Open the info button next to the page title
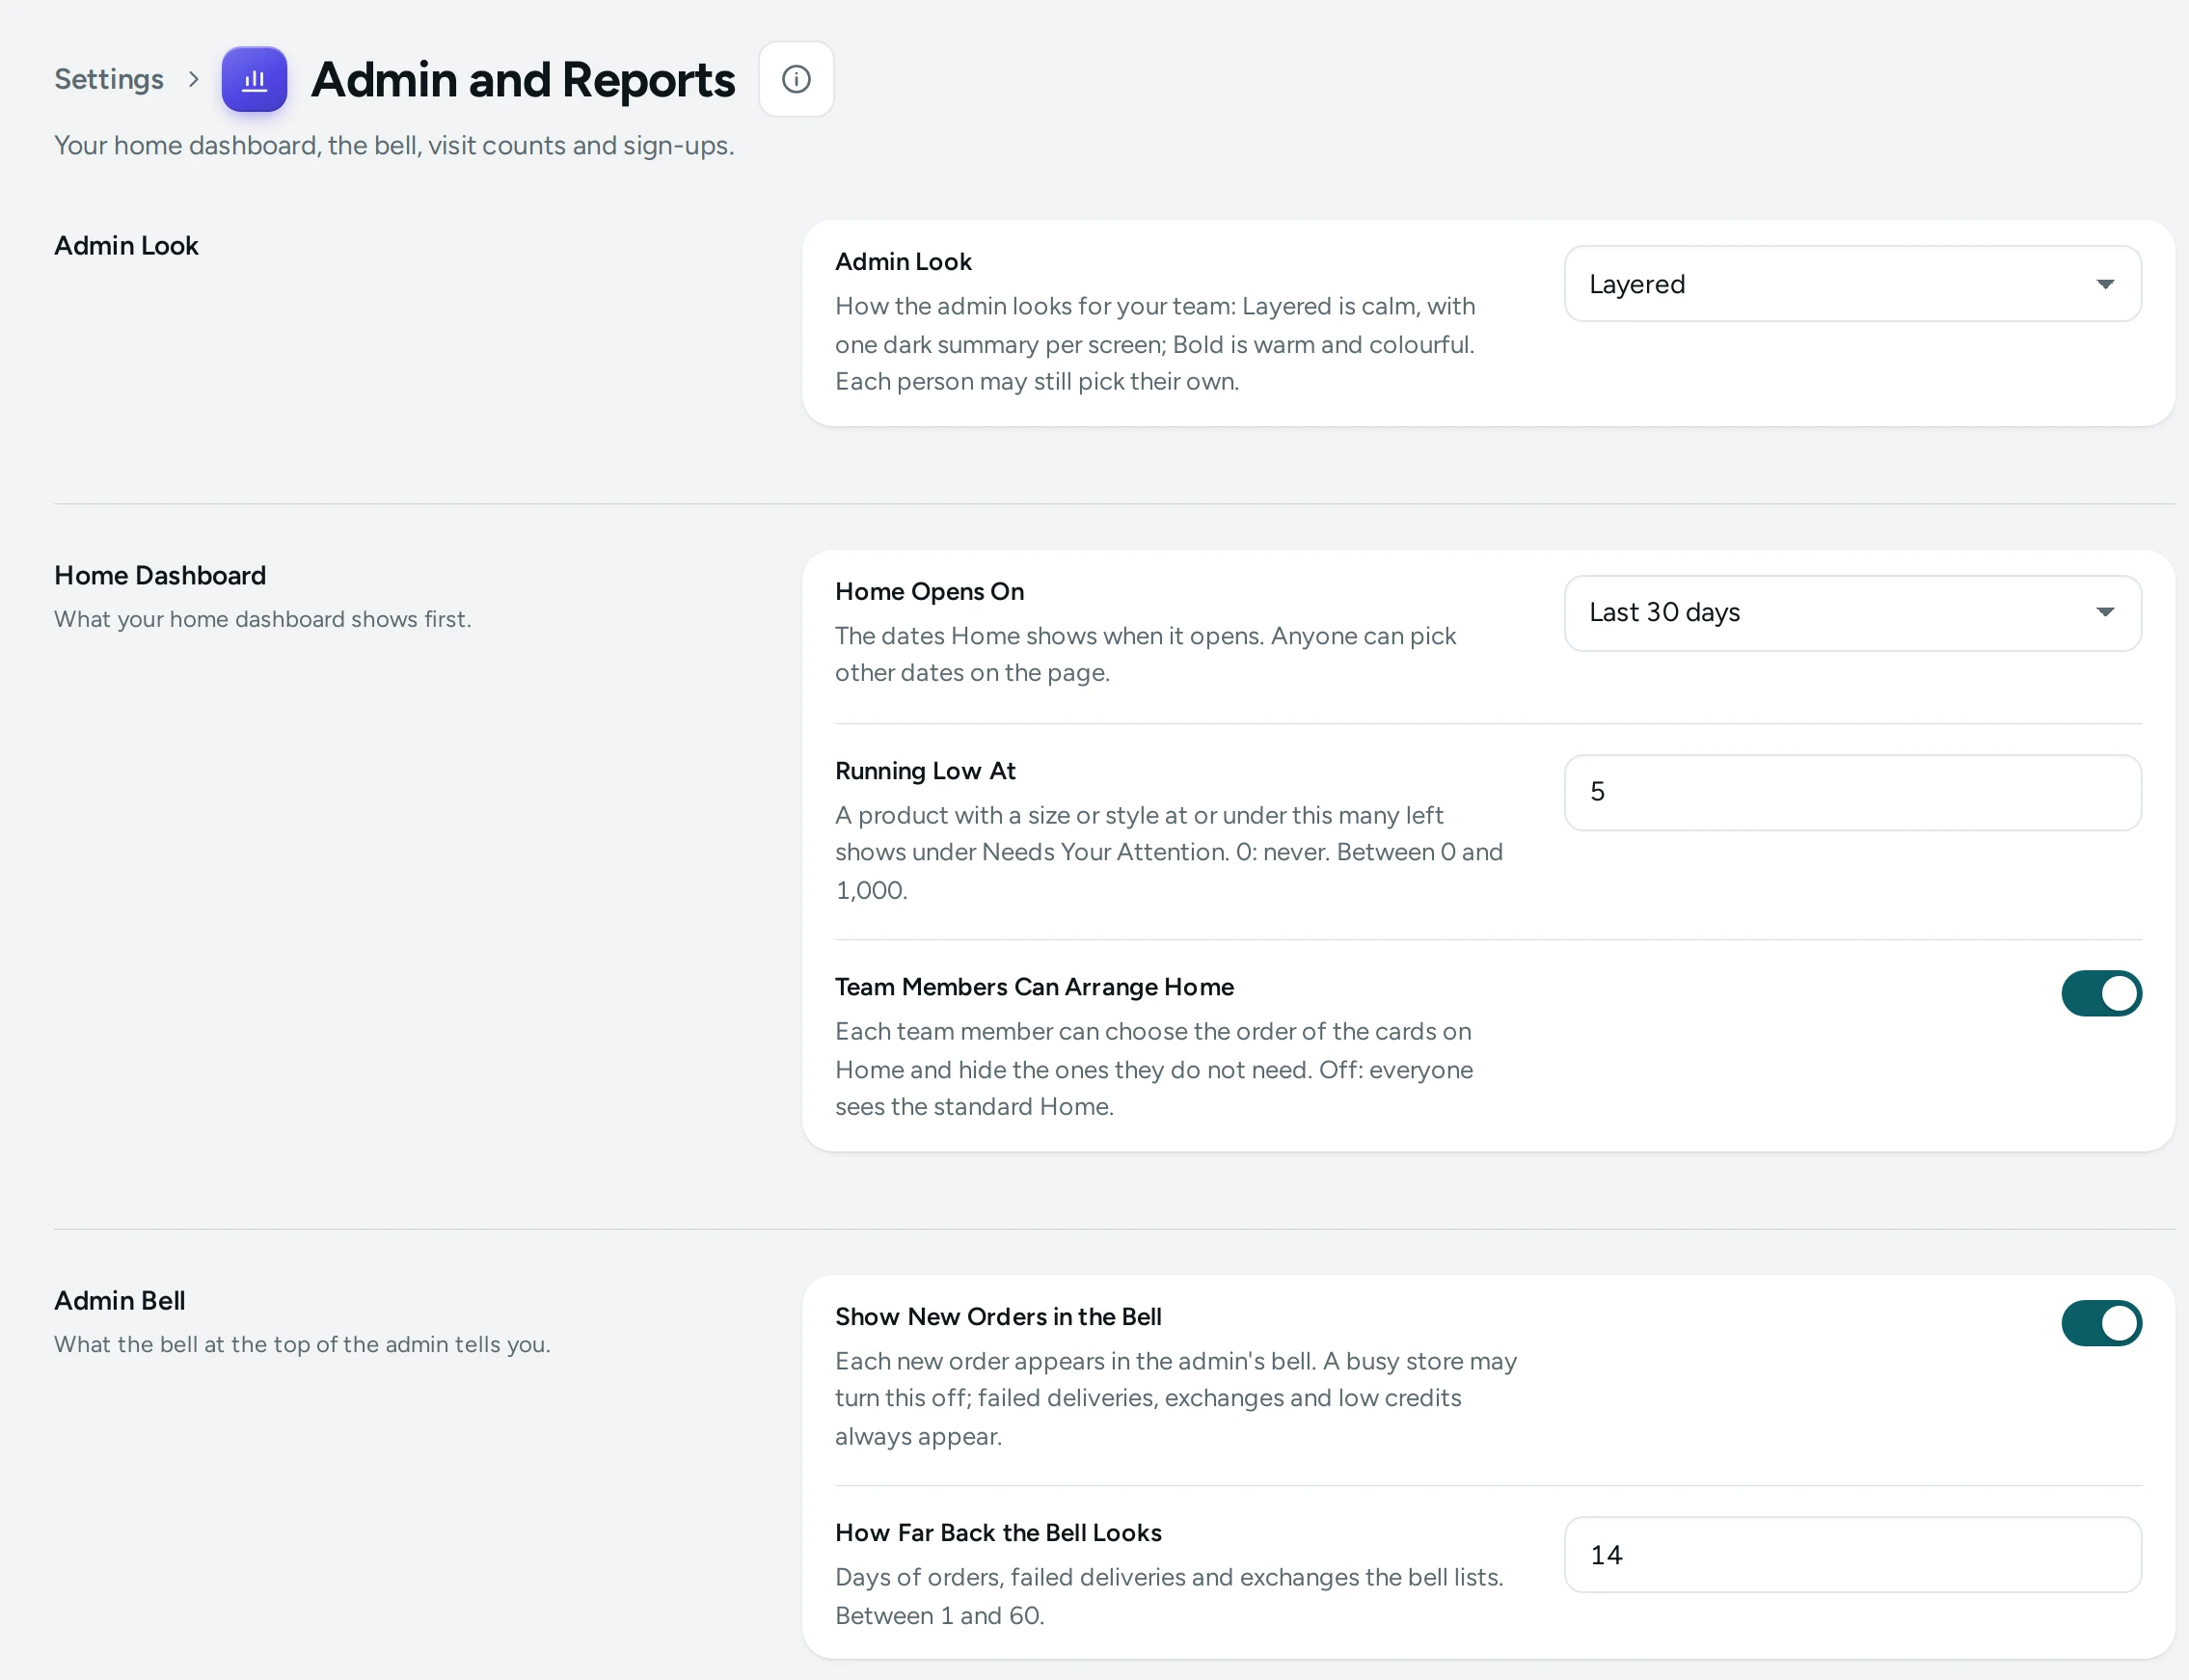 click(x=796, y=79)
